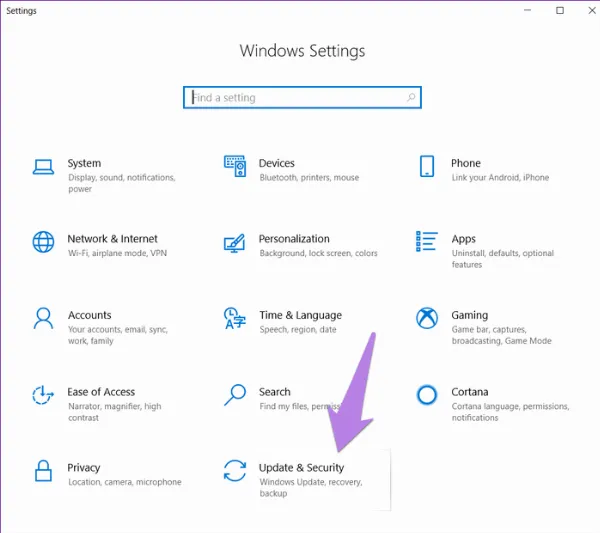
Task: Go to the Network & Internet label
Action: click(112, 239)
